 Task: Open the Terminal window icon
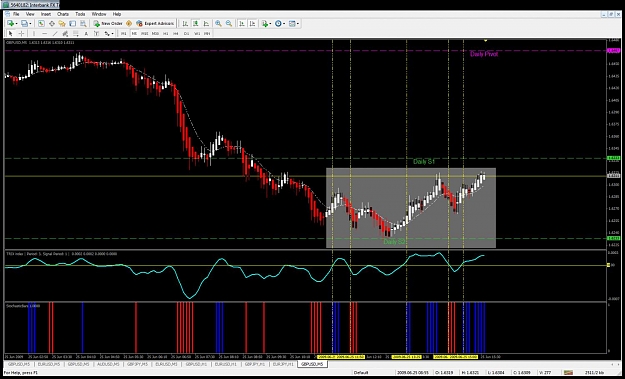pos(73,24)
